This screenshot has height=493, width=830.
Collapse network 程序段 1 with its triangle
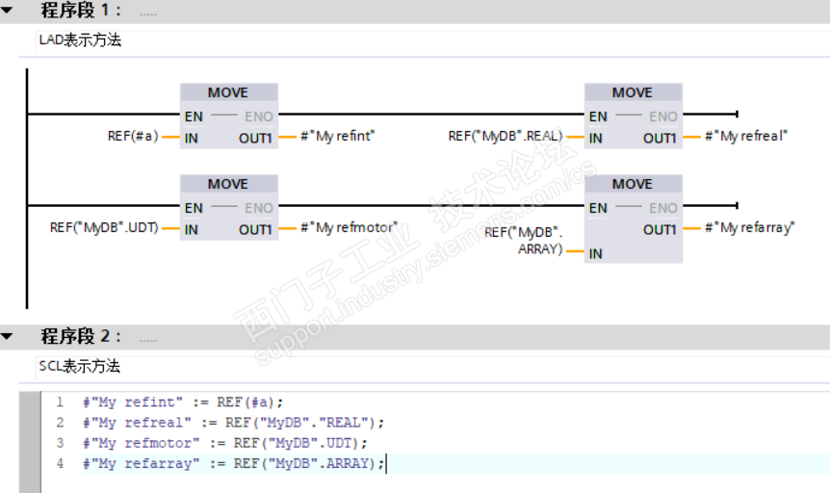tap(7, 10)
